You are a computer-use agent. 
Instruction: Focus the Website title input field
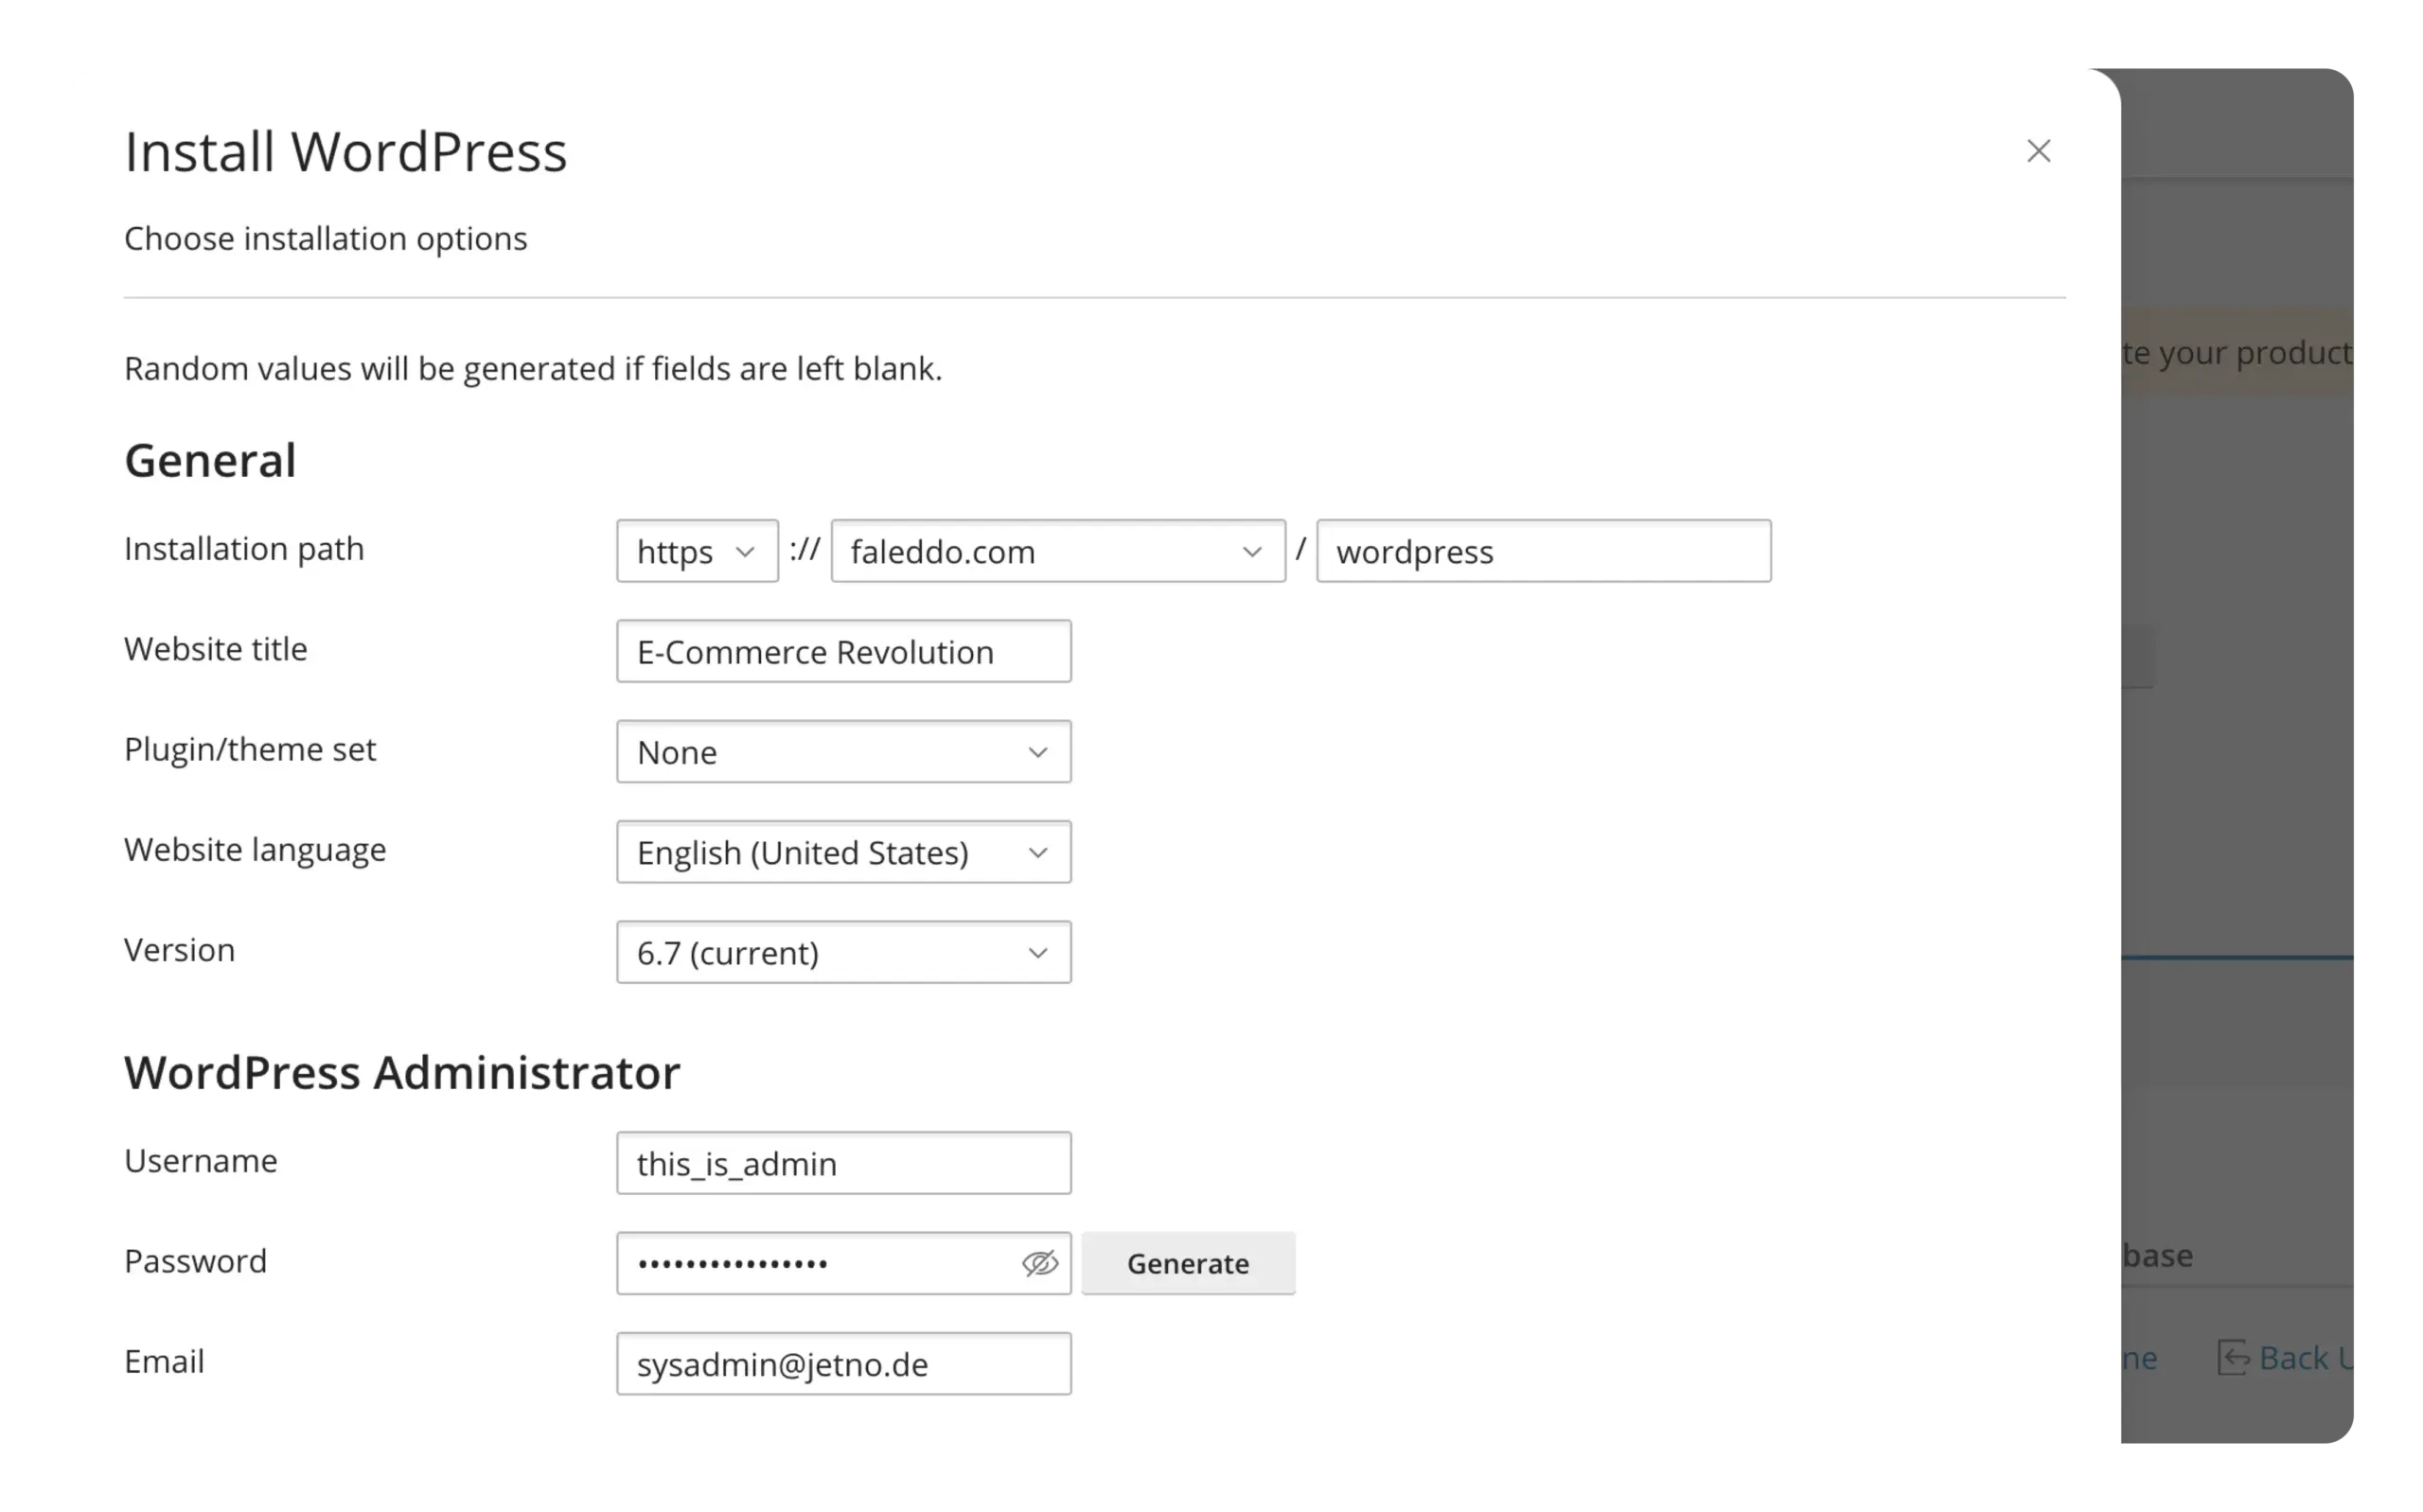pyautogui.click(x=843, y=652)
